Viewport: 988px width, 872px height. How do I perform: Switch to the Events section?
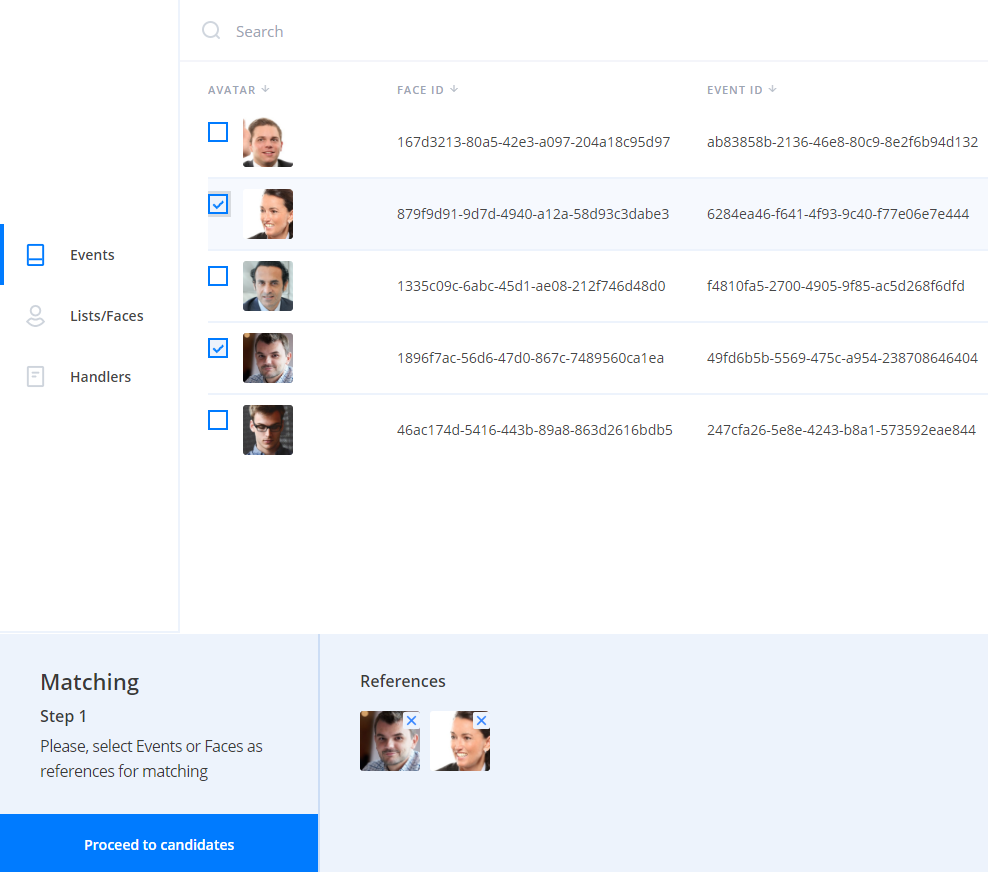92,254
